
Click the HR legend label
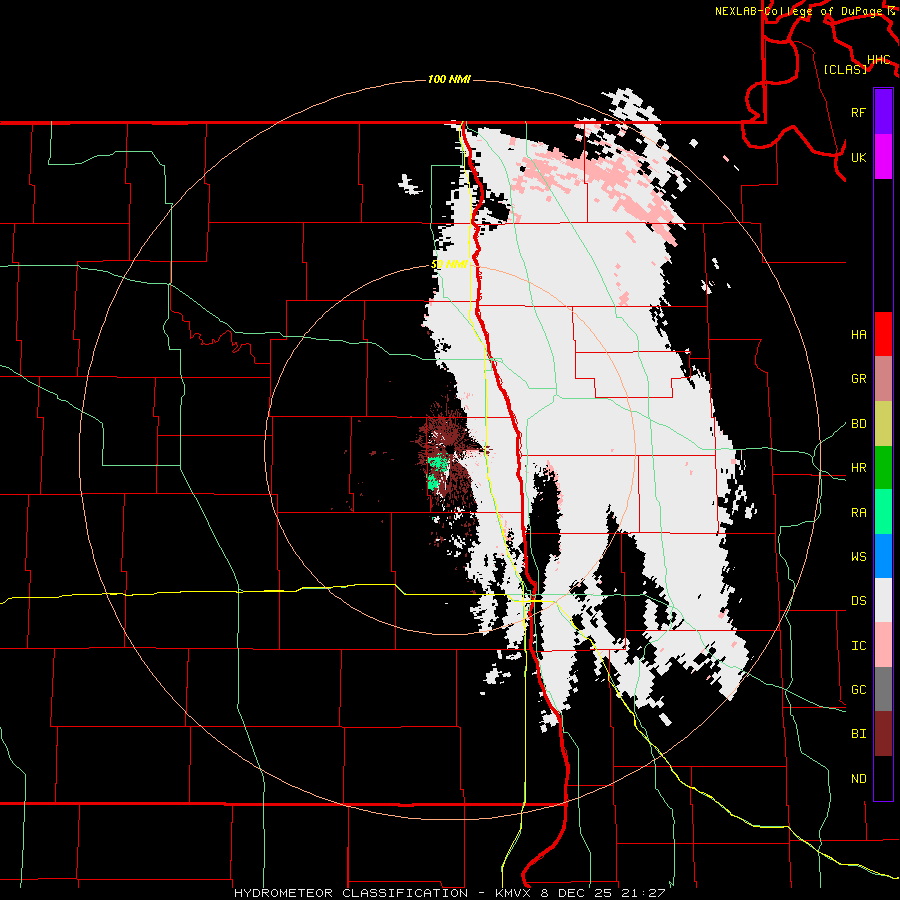(858, 468)
